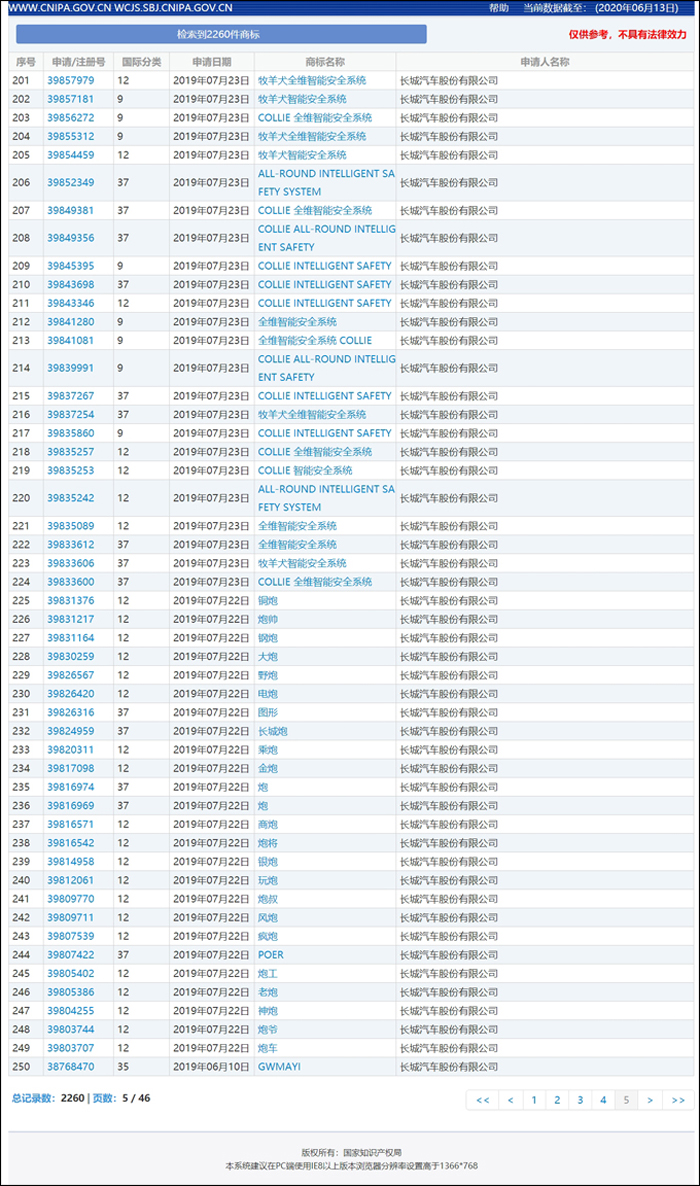Image resolution: width=700 pixels, height=1186 pixels.
Task: Open trademark 炮帅 link
Action: click(x=268, y=619)
